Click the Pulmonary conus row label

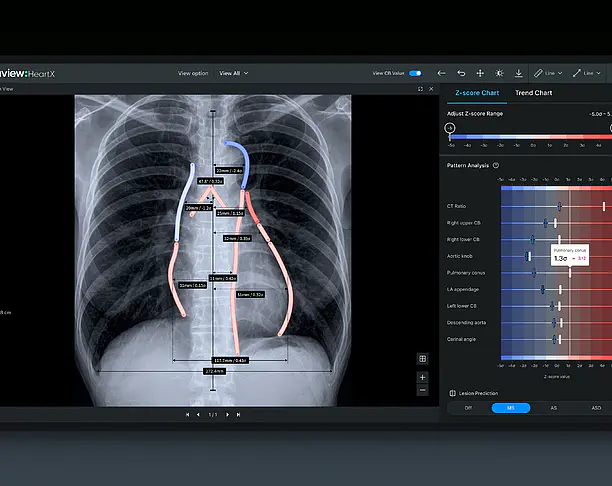(466, 273)
